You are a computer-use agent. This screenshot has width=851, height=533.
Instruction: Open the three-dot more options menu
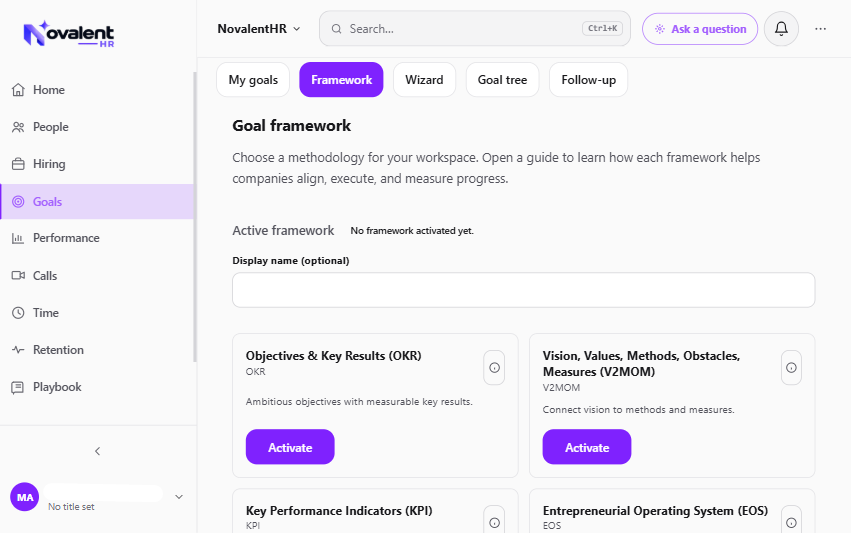pyautogui.click(x=820, y=29)
